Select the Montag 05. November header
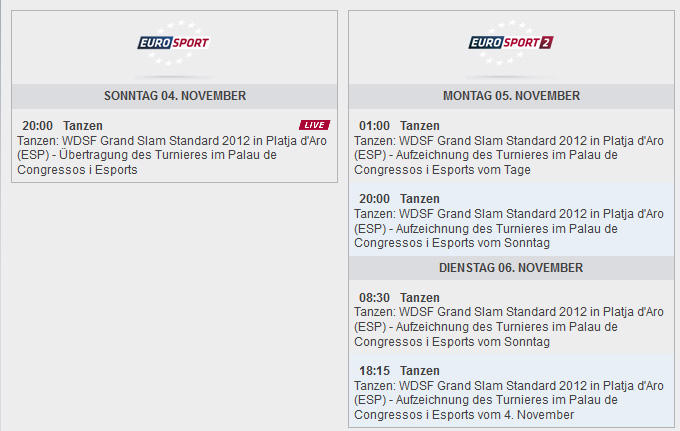The height and width of the screenshot is (431, 680). click(x=511, y=96)
